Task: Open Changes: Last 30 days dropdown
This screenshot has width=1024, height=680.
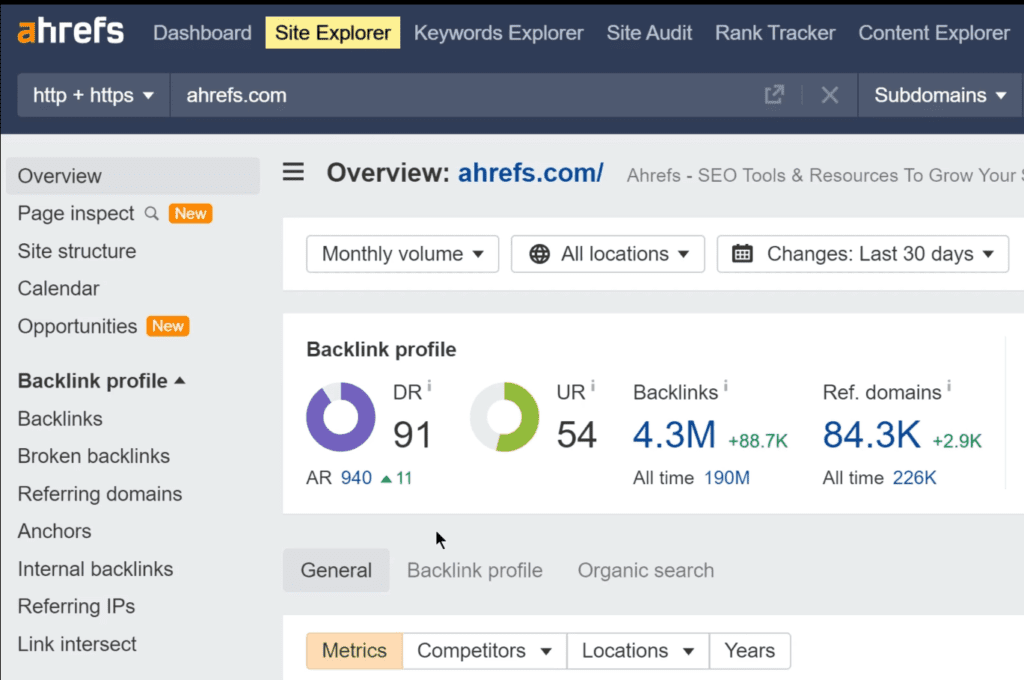Action: [x=863, y=254]
